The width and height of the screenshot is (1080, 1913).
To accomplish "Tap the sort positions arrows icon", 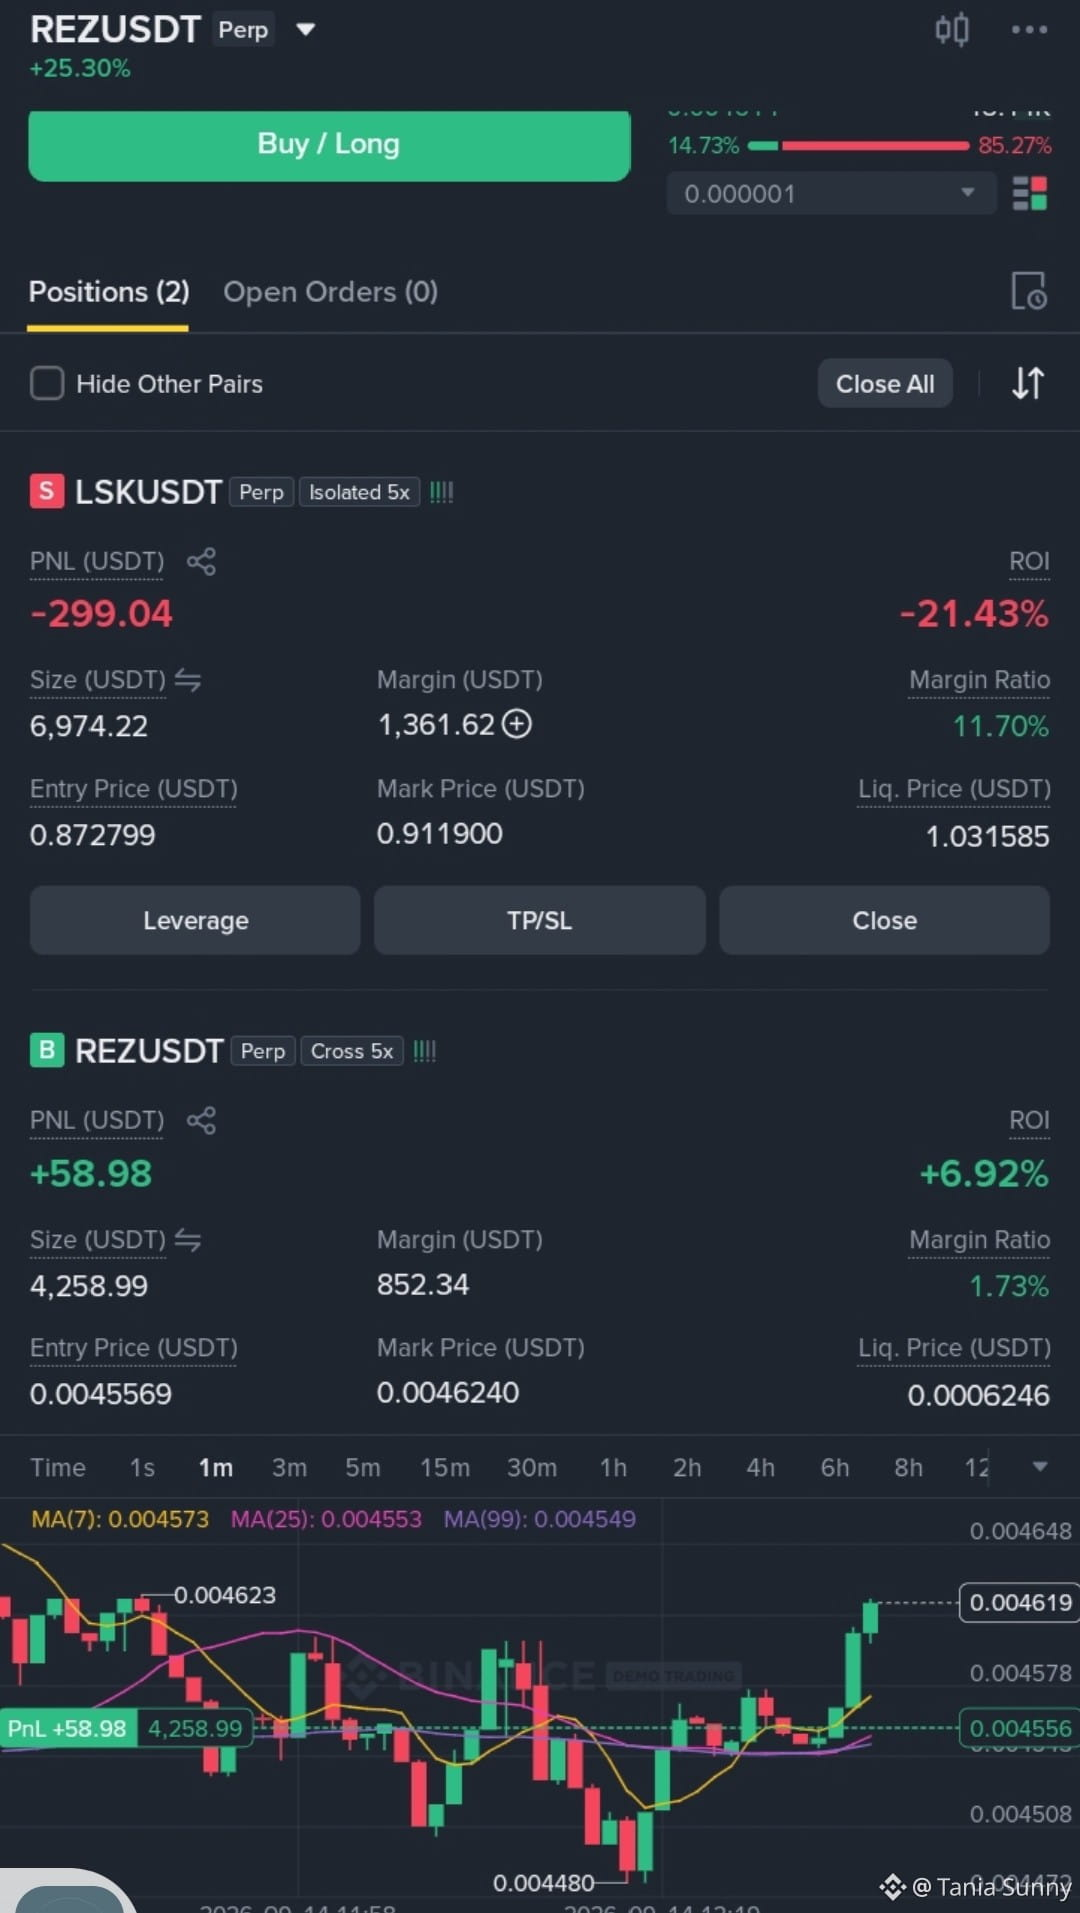I will coord(1028,383).
